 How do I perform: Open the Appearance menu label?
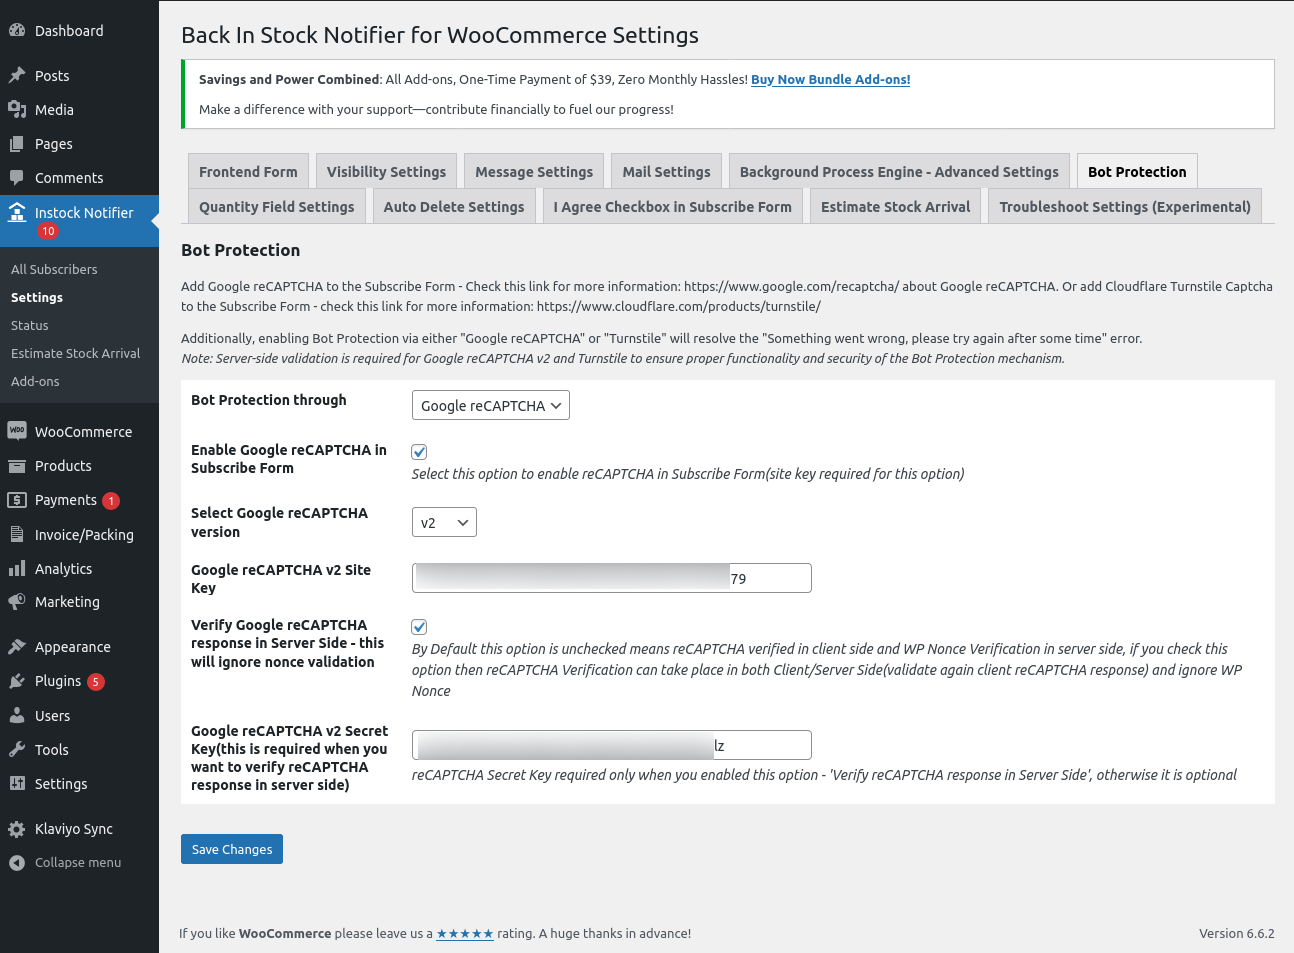click(x=72, y=647)
